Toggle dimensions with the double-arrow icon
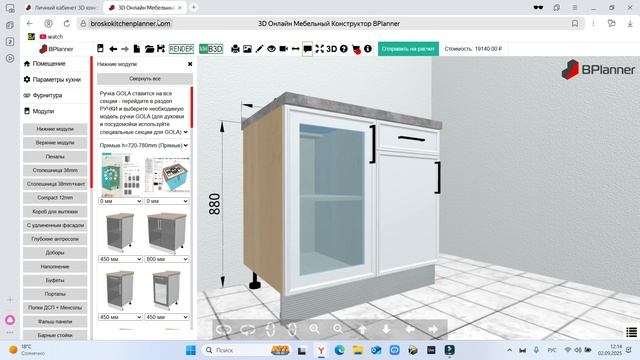 pyautogui.click(x=296, y=49)
